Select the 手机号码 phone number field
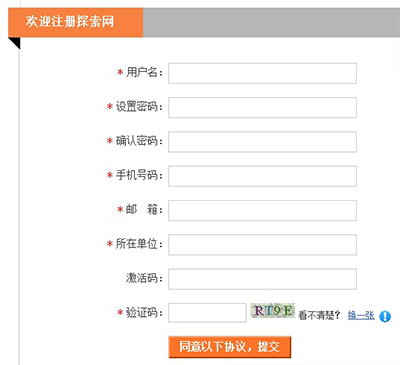400x365 pixels. pyautogui.click(x=262, y=176)
